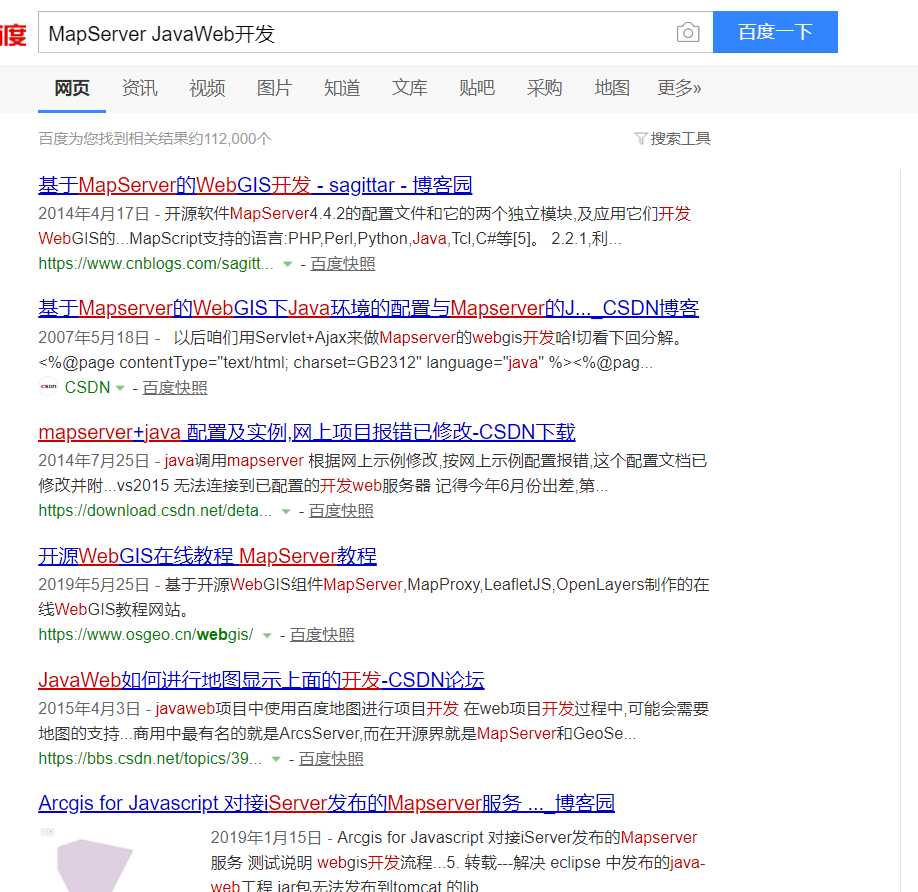Viewport: 918px width, 892px height.
Task: Click the bbs.csdn.net/topics/39... URL
Action: [x=150, y=759]
